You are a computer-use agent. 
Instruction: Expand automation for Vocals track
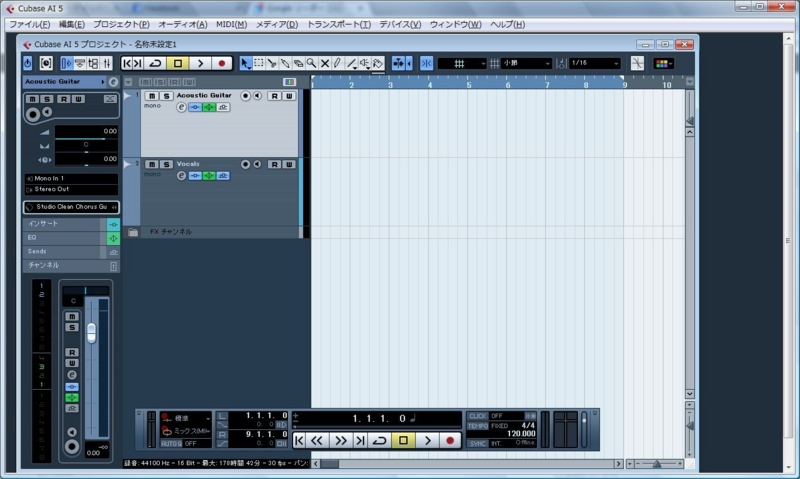[x=128, y=164]
